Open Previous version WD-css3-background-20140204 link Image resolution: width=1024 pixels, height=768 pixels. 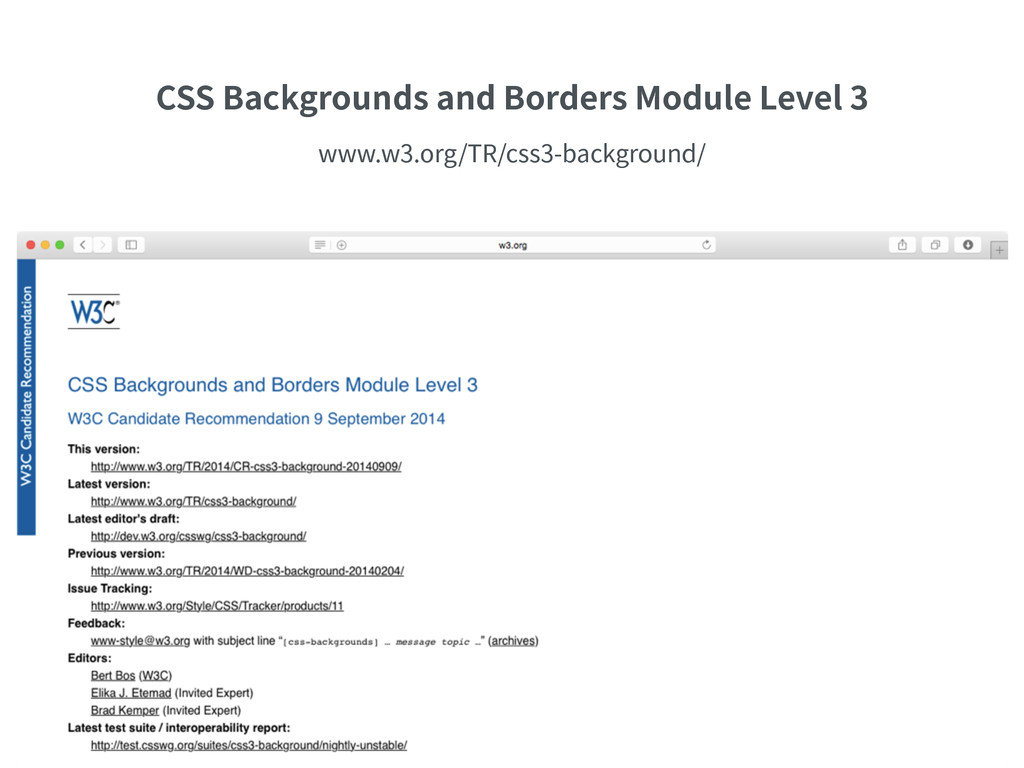point(248,571)
